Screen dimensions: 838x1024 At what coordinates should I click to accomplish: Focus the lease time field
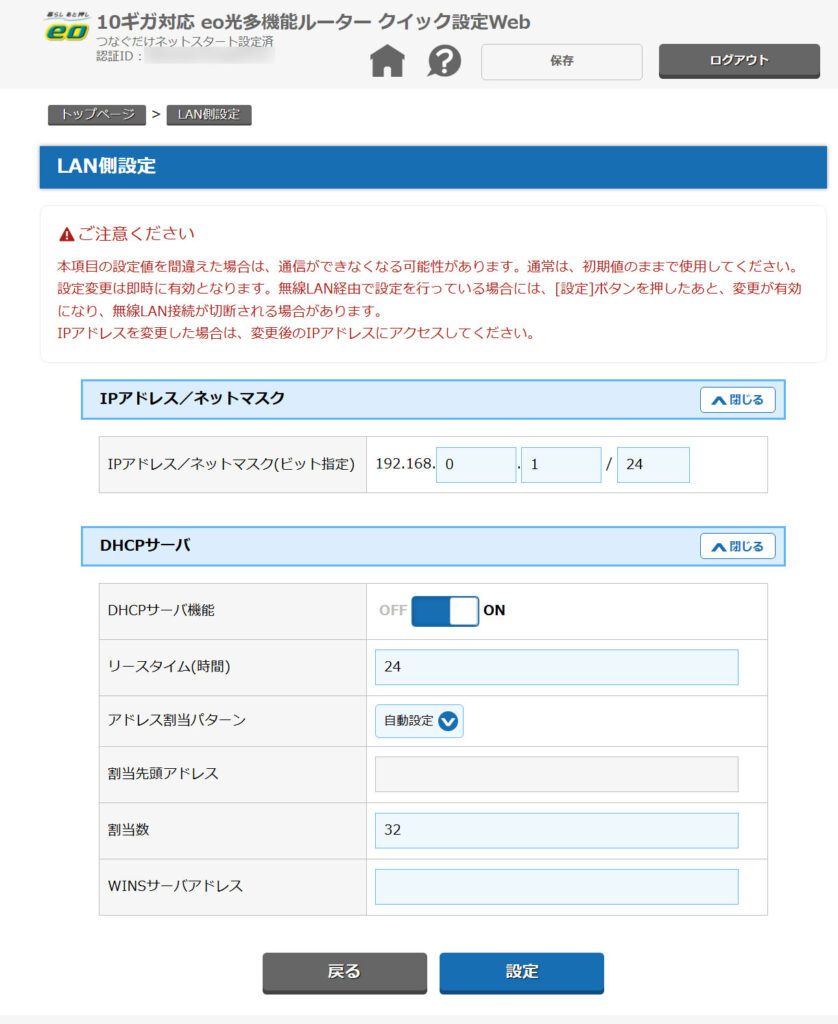click(556, 667)
